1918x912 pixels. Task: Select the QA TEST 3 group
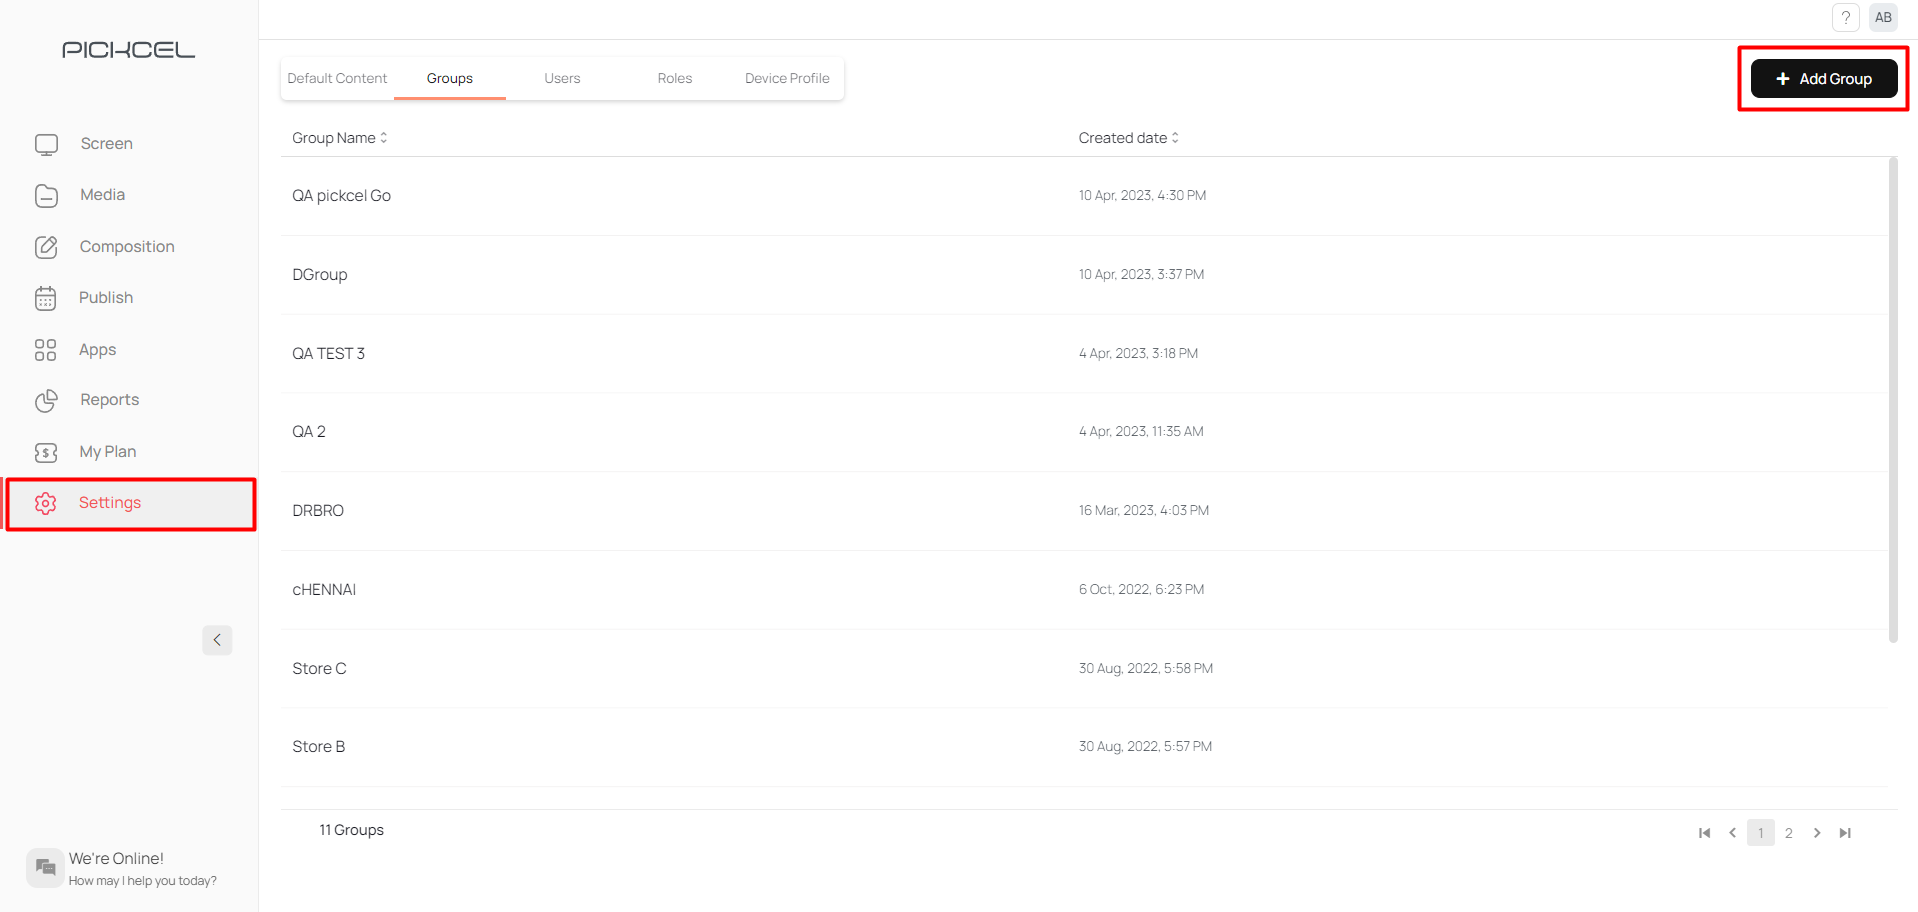click(1084, 353)
